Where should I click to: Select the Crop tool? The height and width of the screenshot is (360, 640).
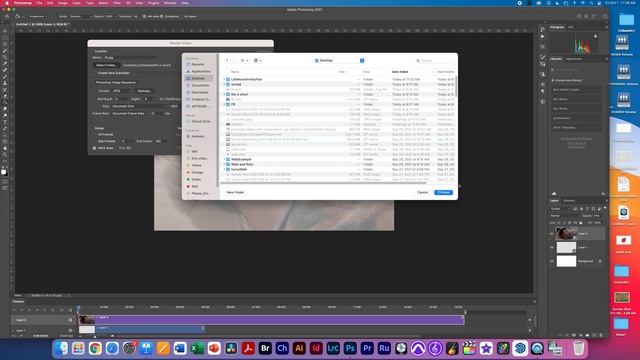pos(5,57)
